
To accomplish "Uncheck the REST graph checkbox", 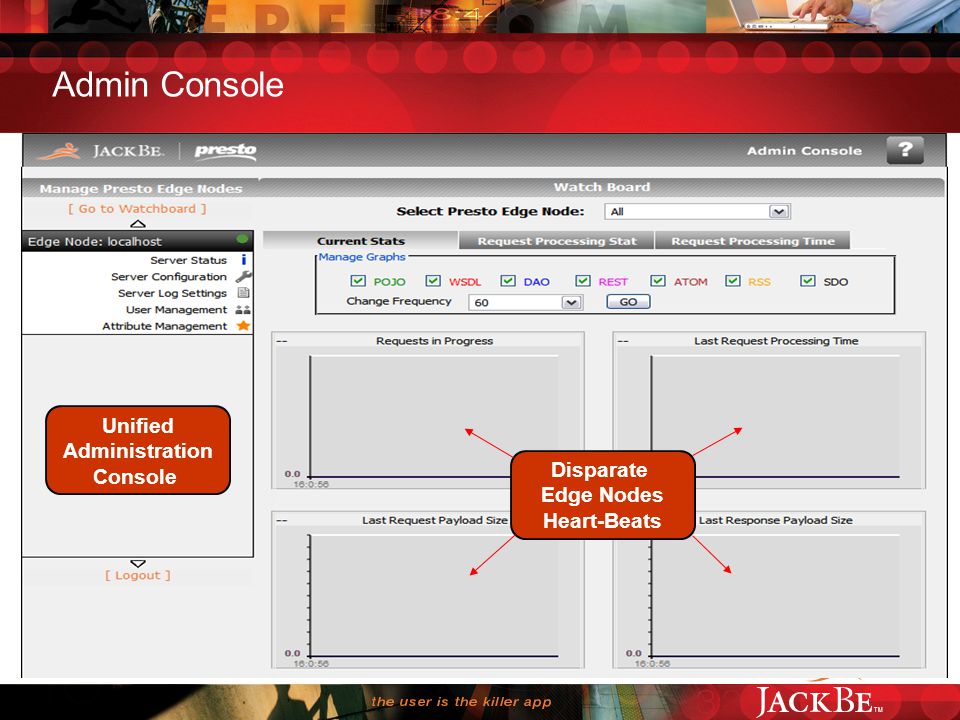I will pyautogui.click(x=583, y=281).
